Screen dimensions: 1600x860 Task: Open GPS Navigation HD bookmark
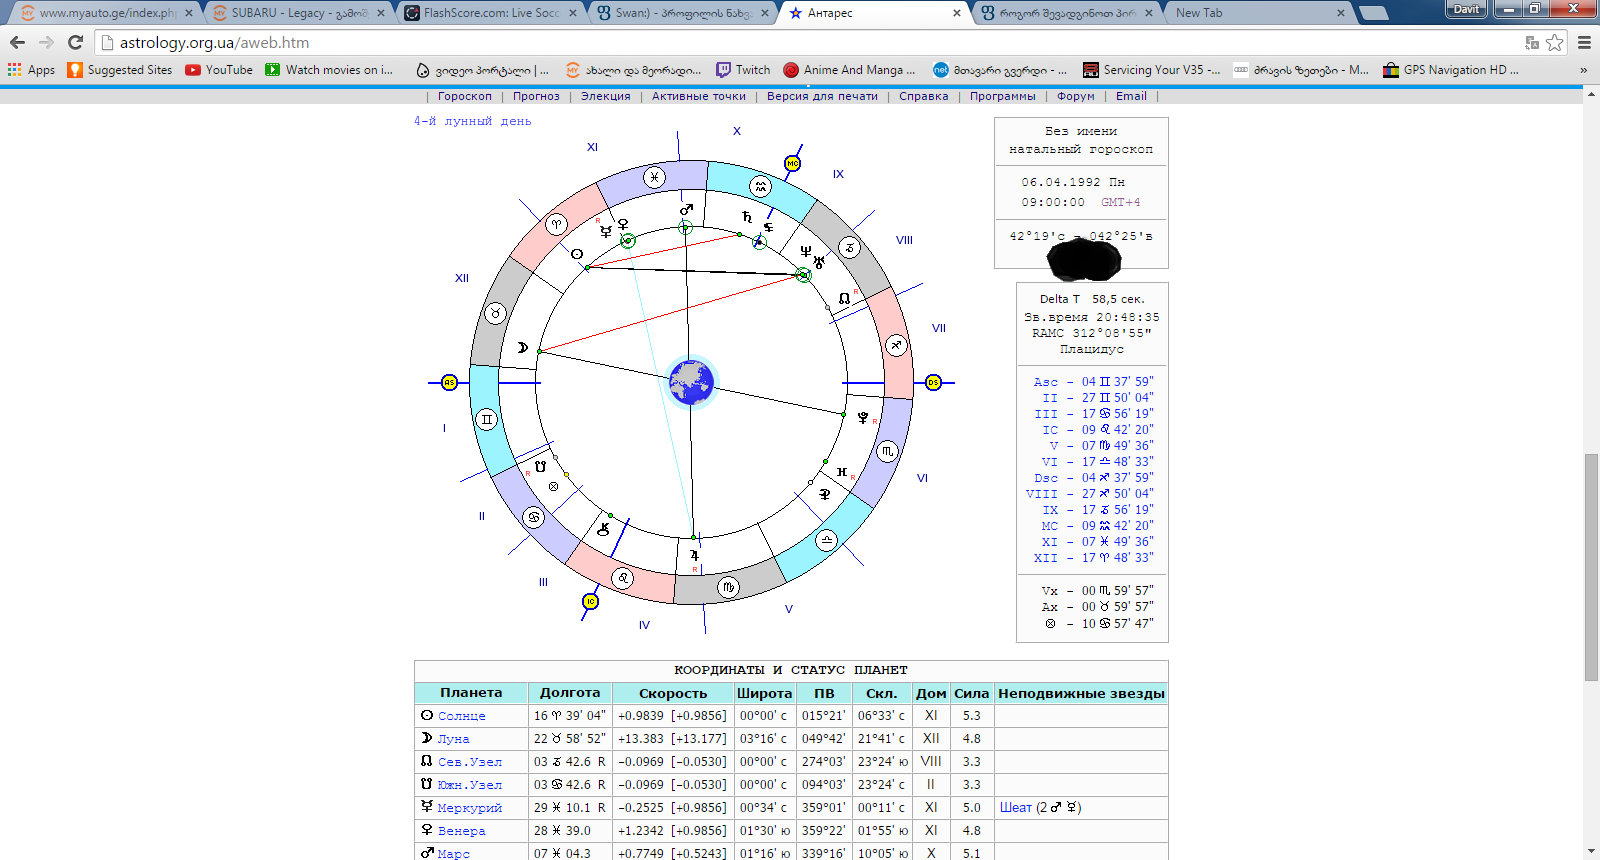(x=1451, y=70)
